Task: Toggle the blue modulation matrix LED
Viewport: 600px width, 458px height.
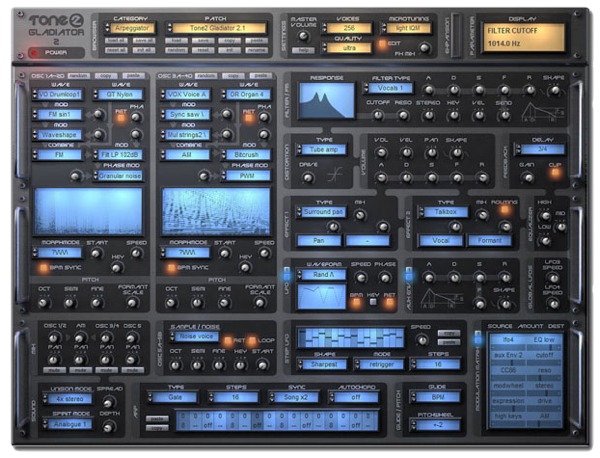Action: click(478, 339)
